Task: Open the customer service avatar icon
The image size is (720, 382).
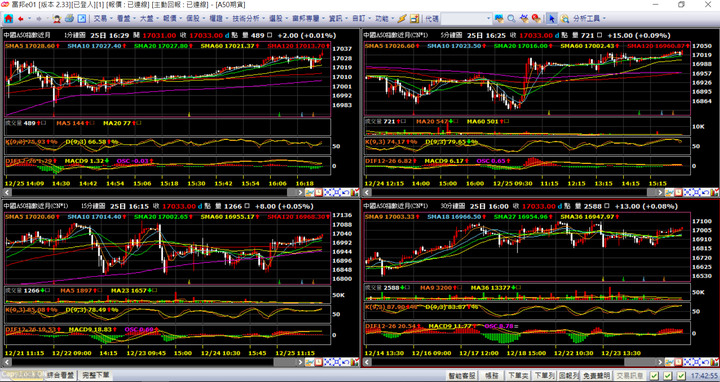Action: (x=56, y=19)
